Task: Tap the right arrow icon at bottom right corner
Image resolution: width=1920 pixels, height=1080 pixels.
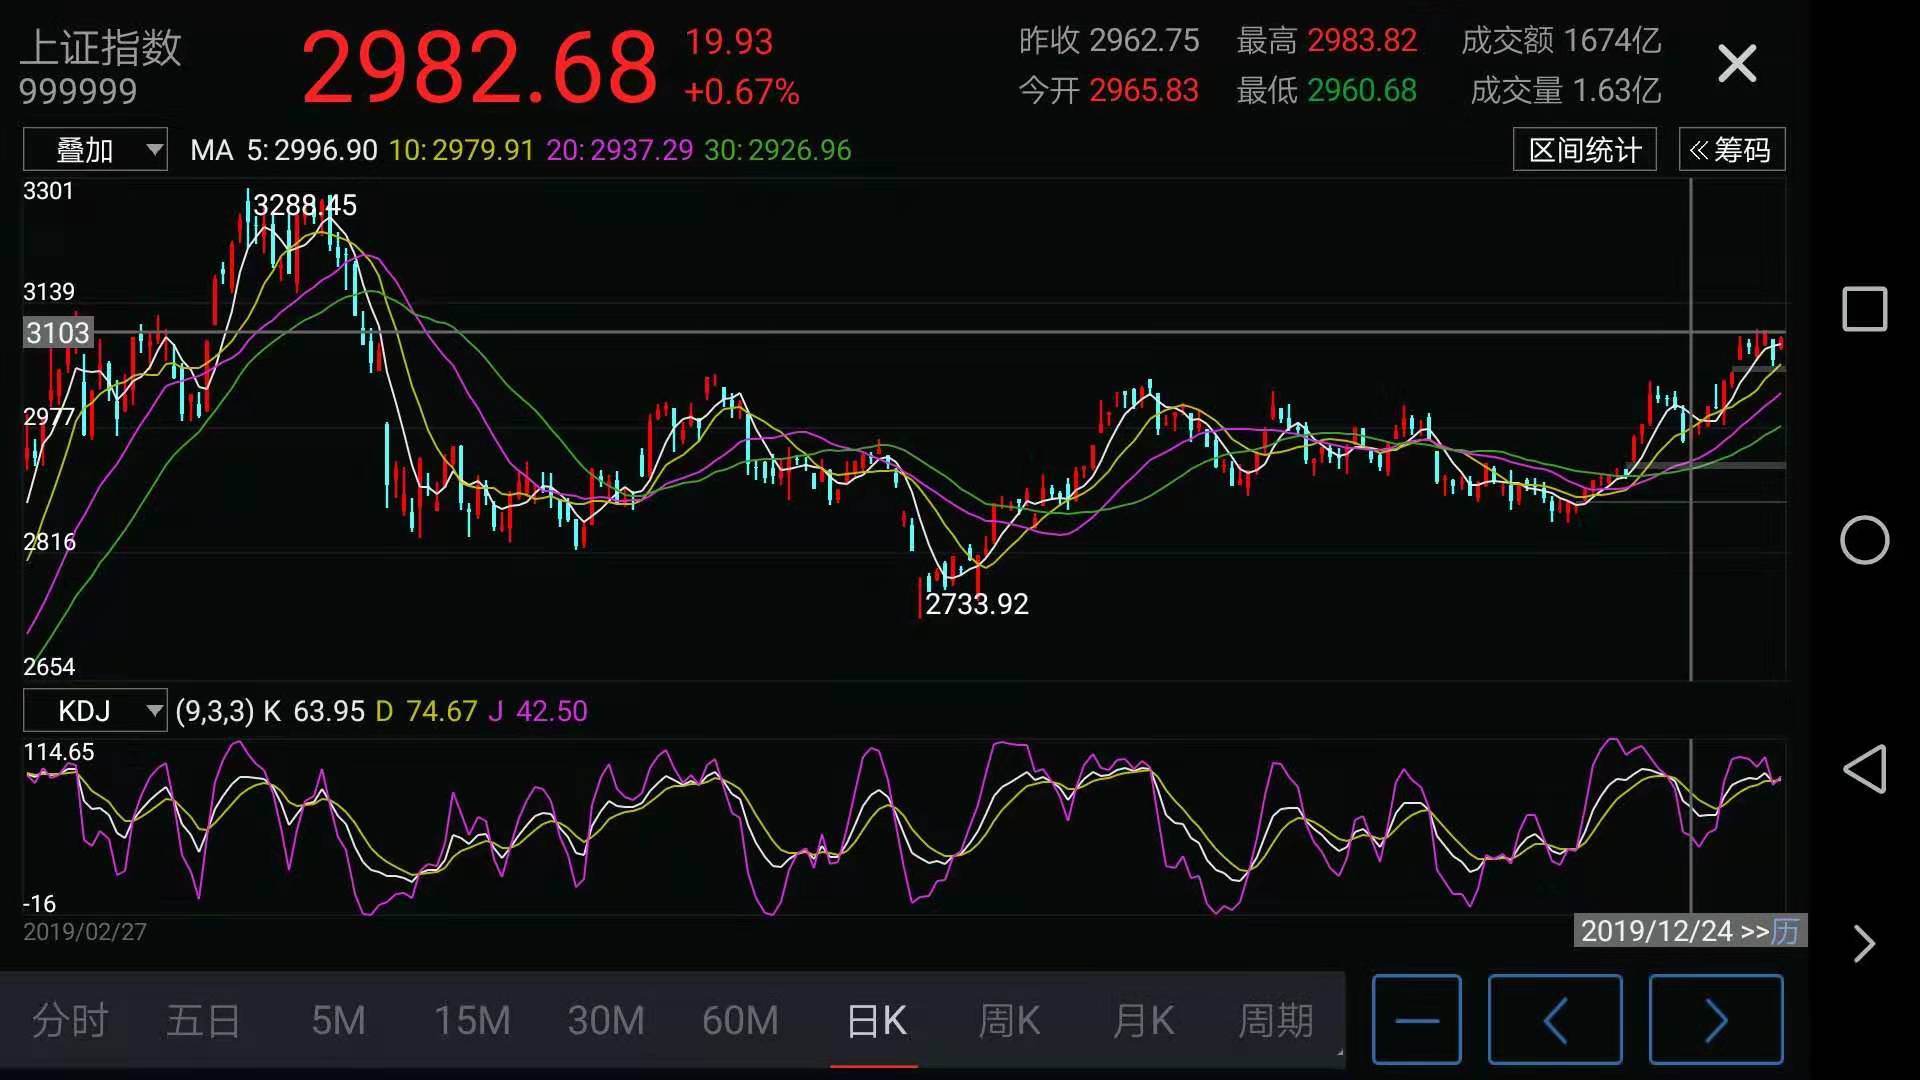Action: pyautogui.click(x=1864, y=943)
